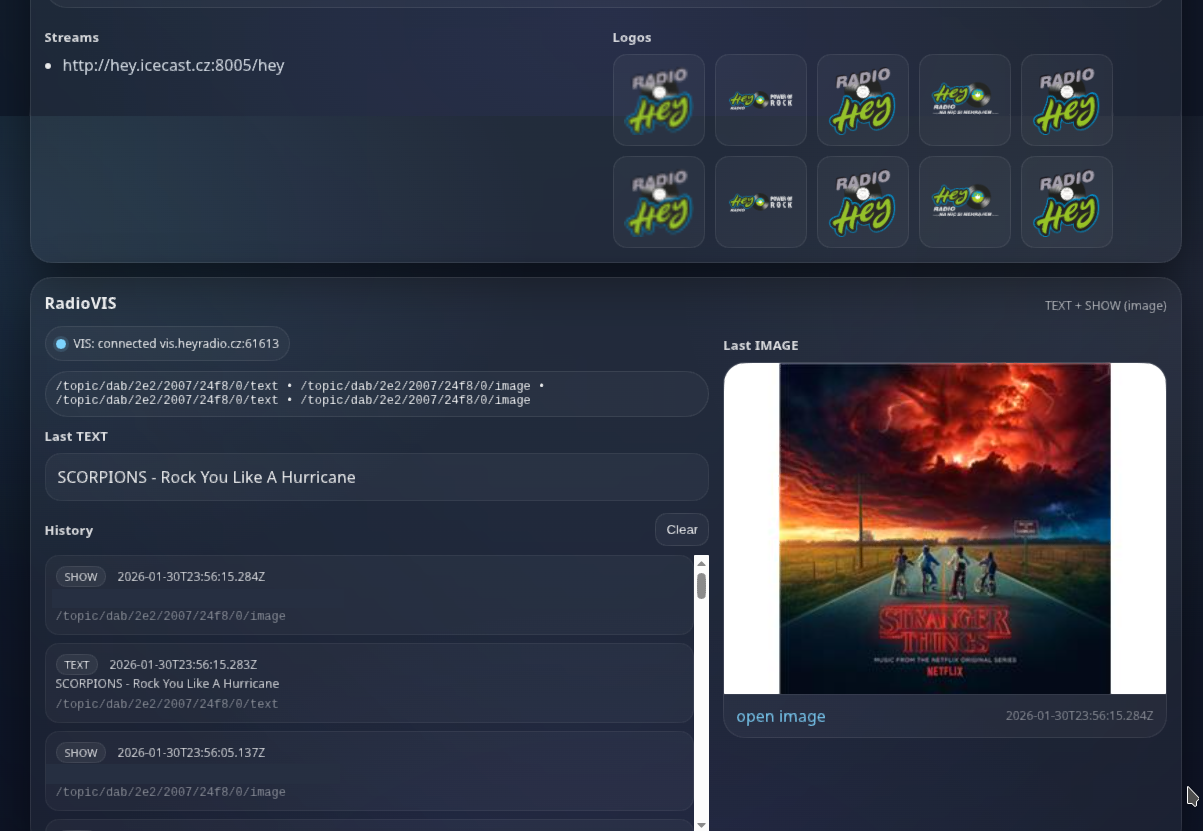Select the TEXT history entry for SCORPIONS
The width and height of the screenshot is (1203, 831).
tap(369, 683)
